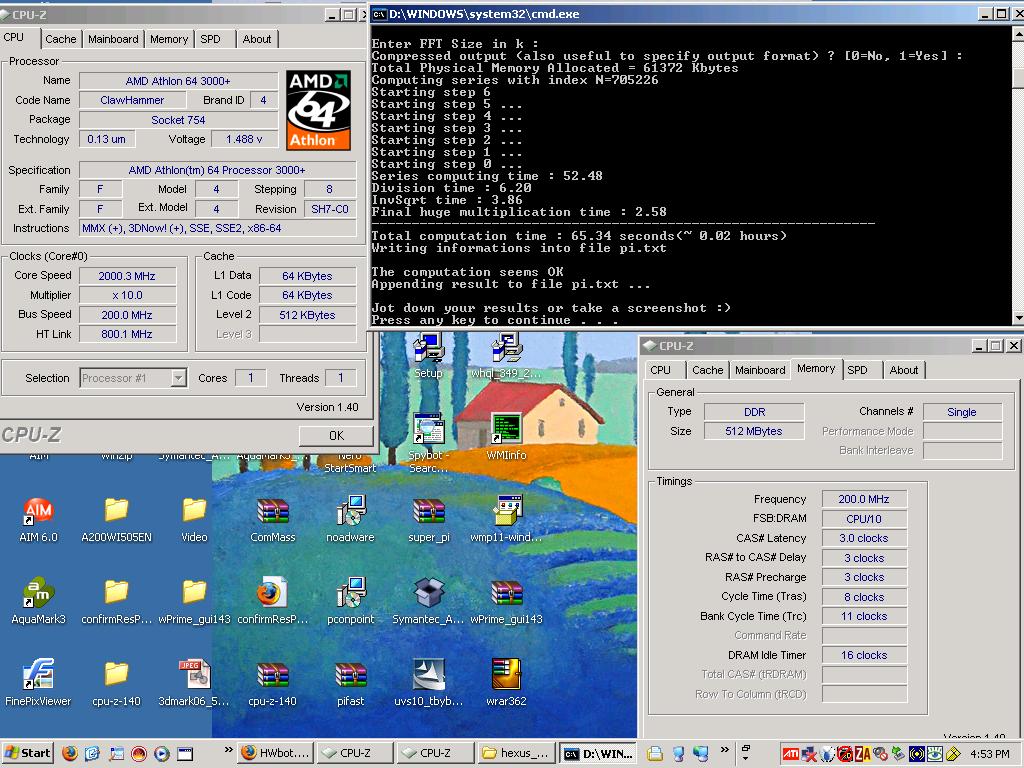The width and height of the screenshot is (1024, 768).
Task: Click the Cores value field
Action: 251,378
